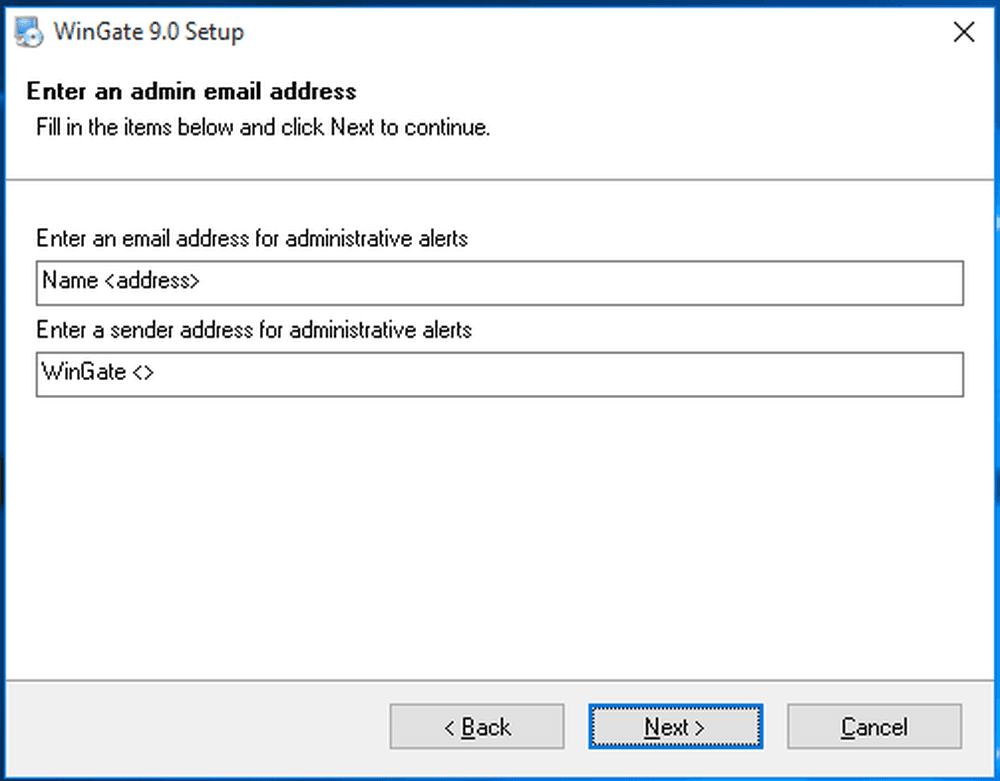
Task: Click the heading Enter an admin email address
Action: click(x=190, y=91)
